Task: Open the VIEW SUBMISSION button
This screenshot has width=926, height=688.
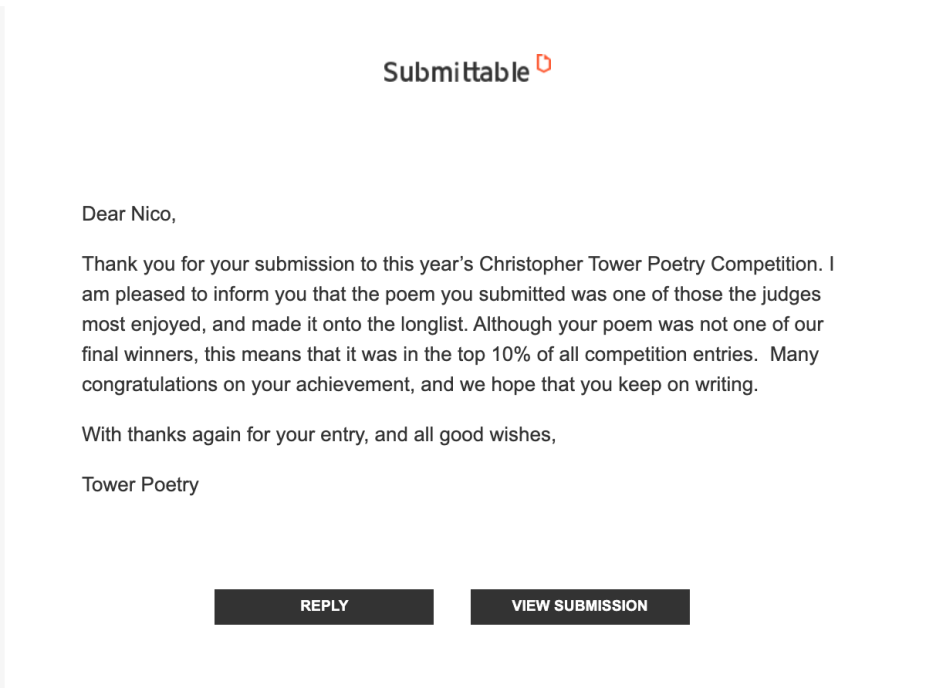Action: (580, 607)
